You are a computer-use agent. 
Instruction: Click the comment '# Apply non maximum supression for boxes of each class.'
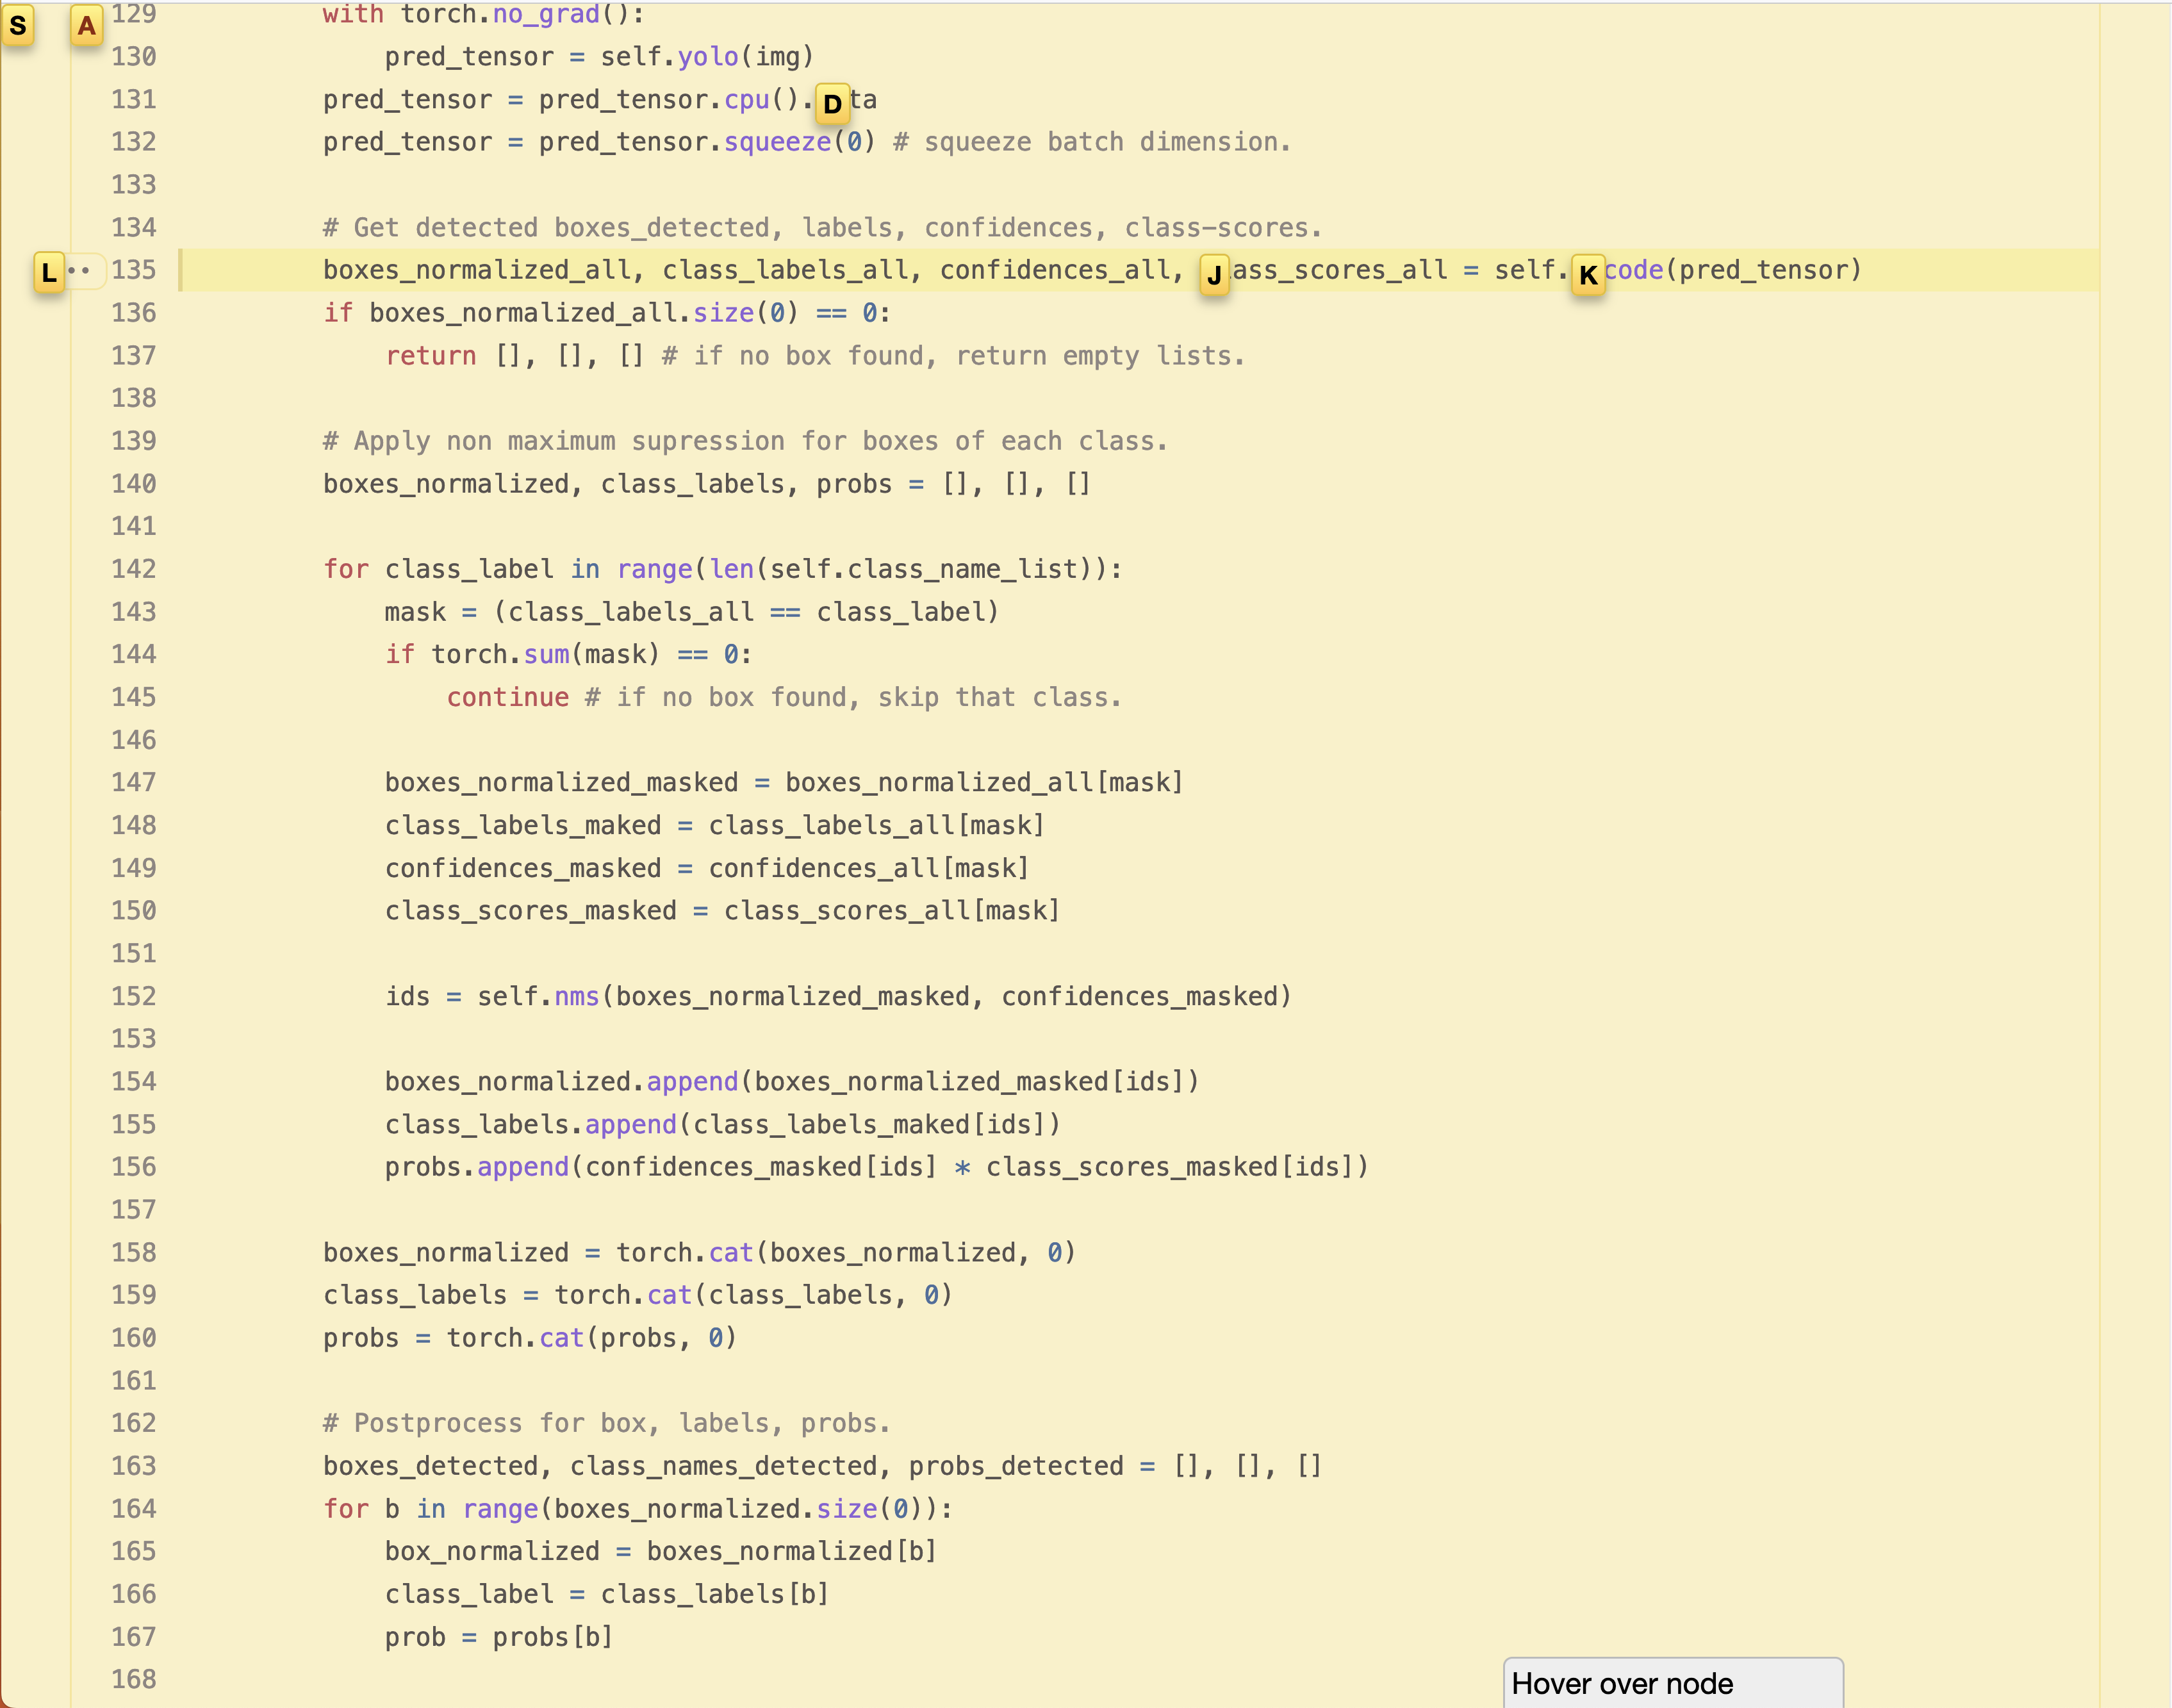click(745, 441)
